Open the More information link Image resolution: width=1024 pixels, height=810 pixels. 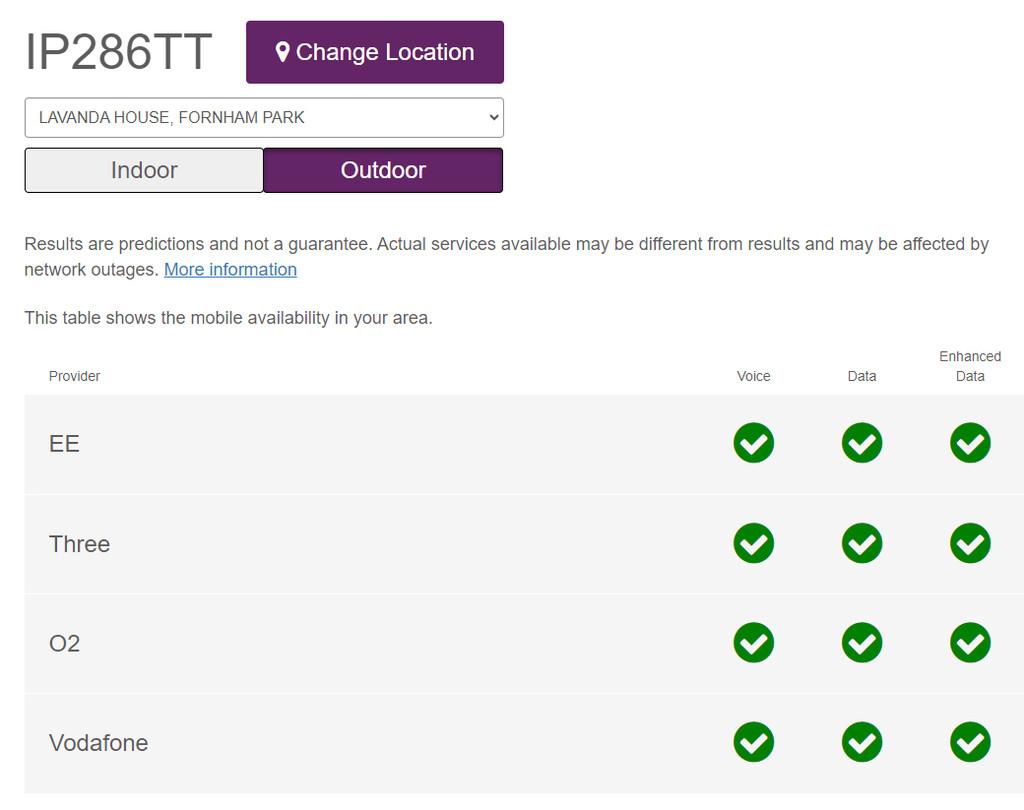(230, 270)
